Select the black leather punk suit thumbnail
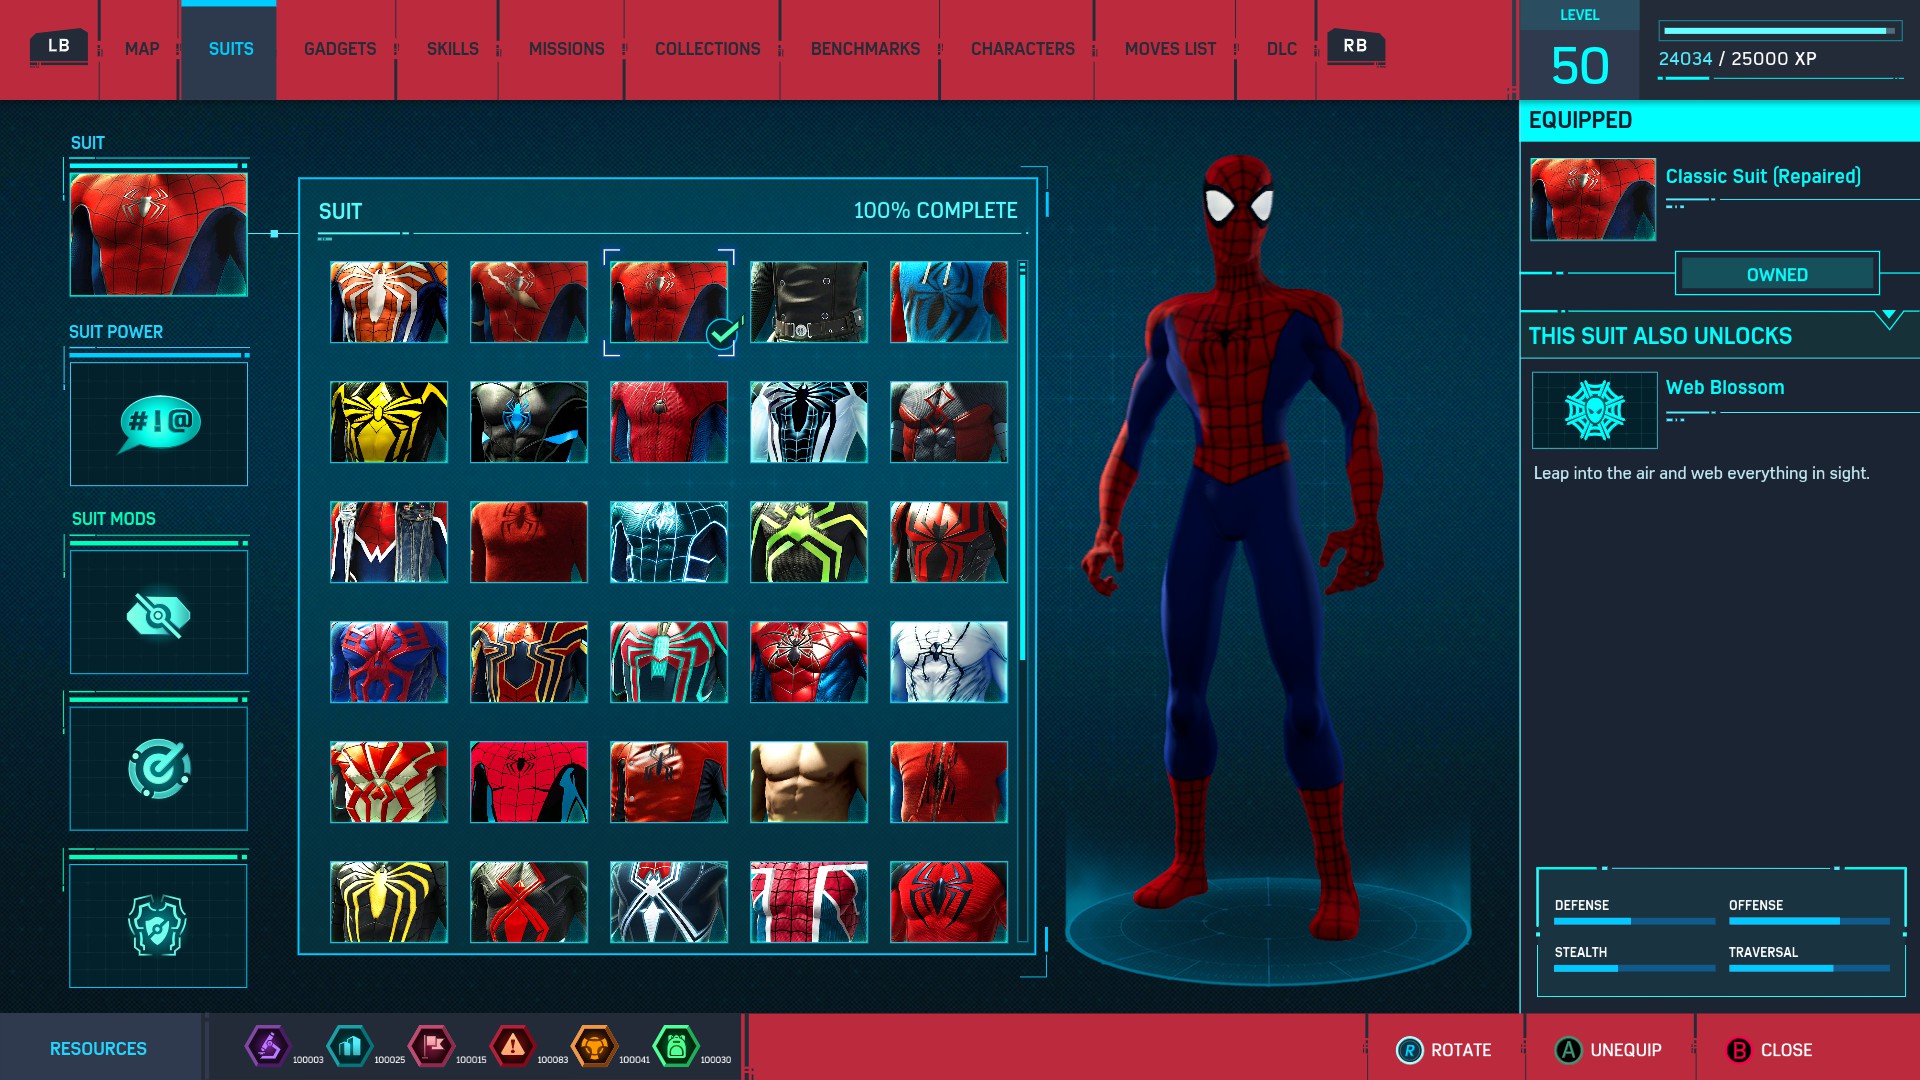This screenshot has height=1080, width=1920. coord(809,302)
